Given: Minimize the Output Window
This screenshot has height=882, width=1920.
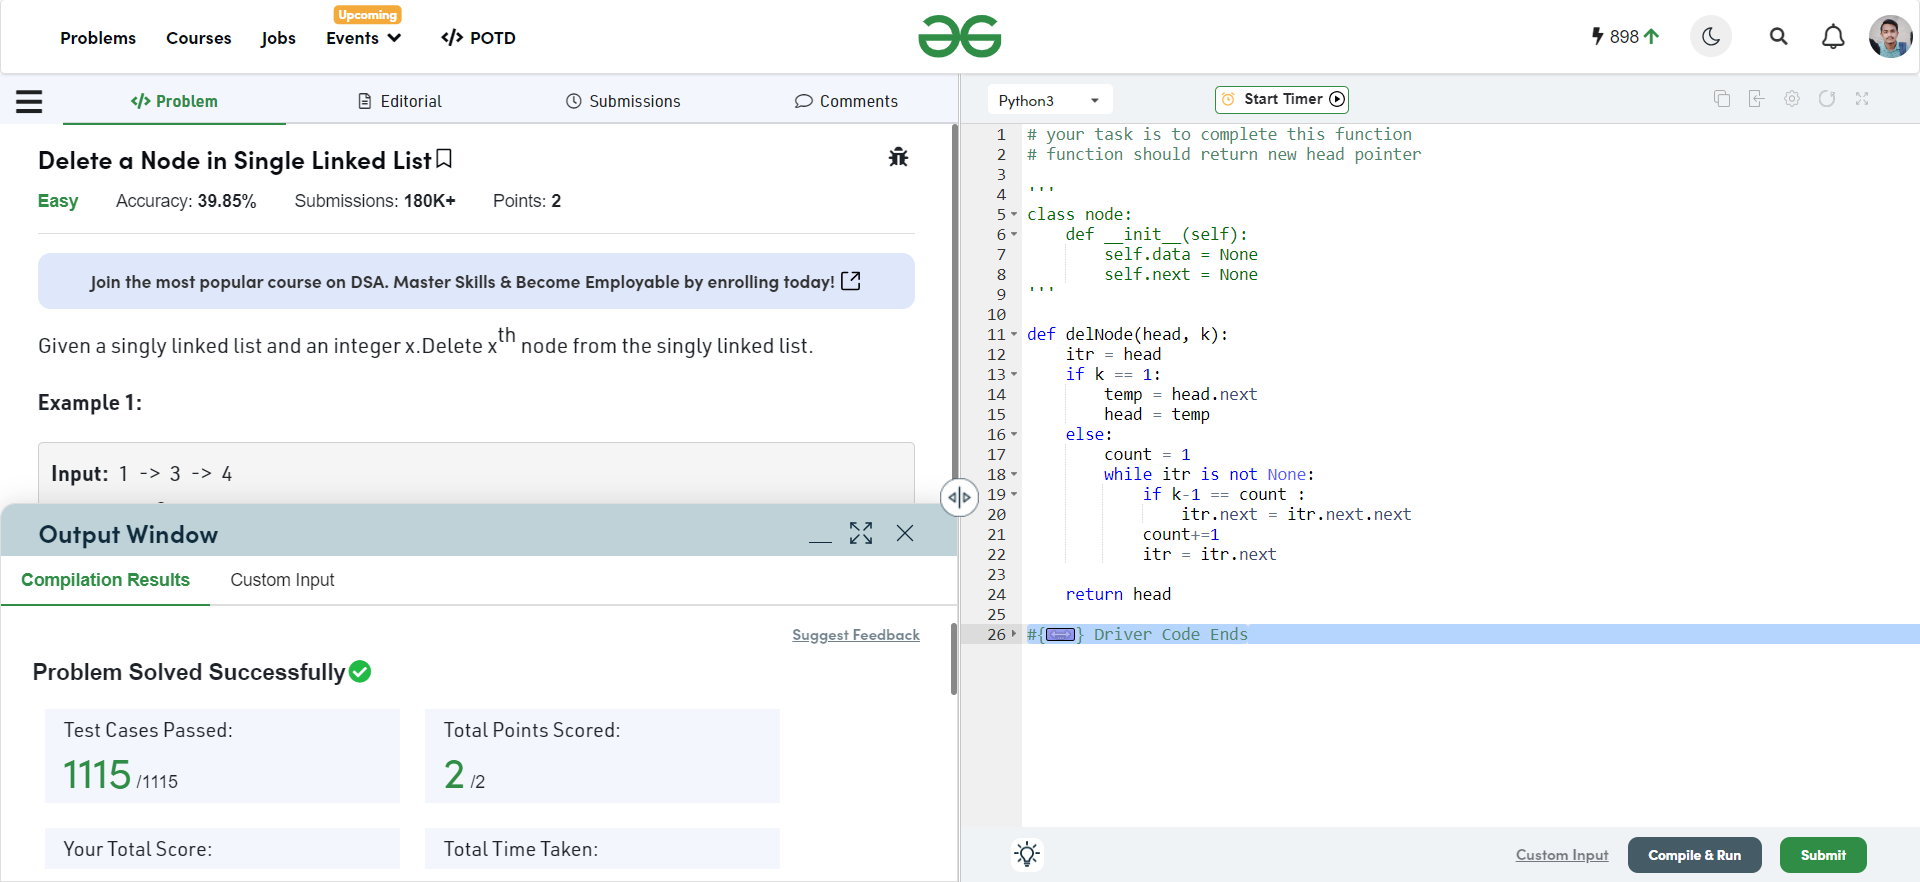Looking at the screenshot, I should pos(820,540).
